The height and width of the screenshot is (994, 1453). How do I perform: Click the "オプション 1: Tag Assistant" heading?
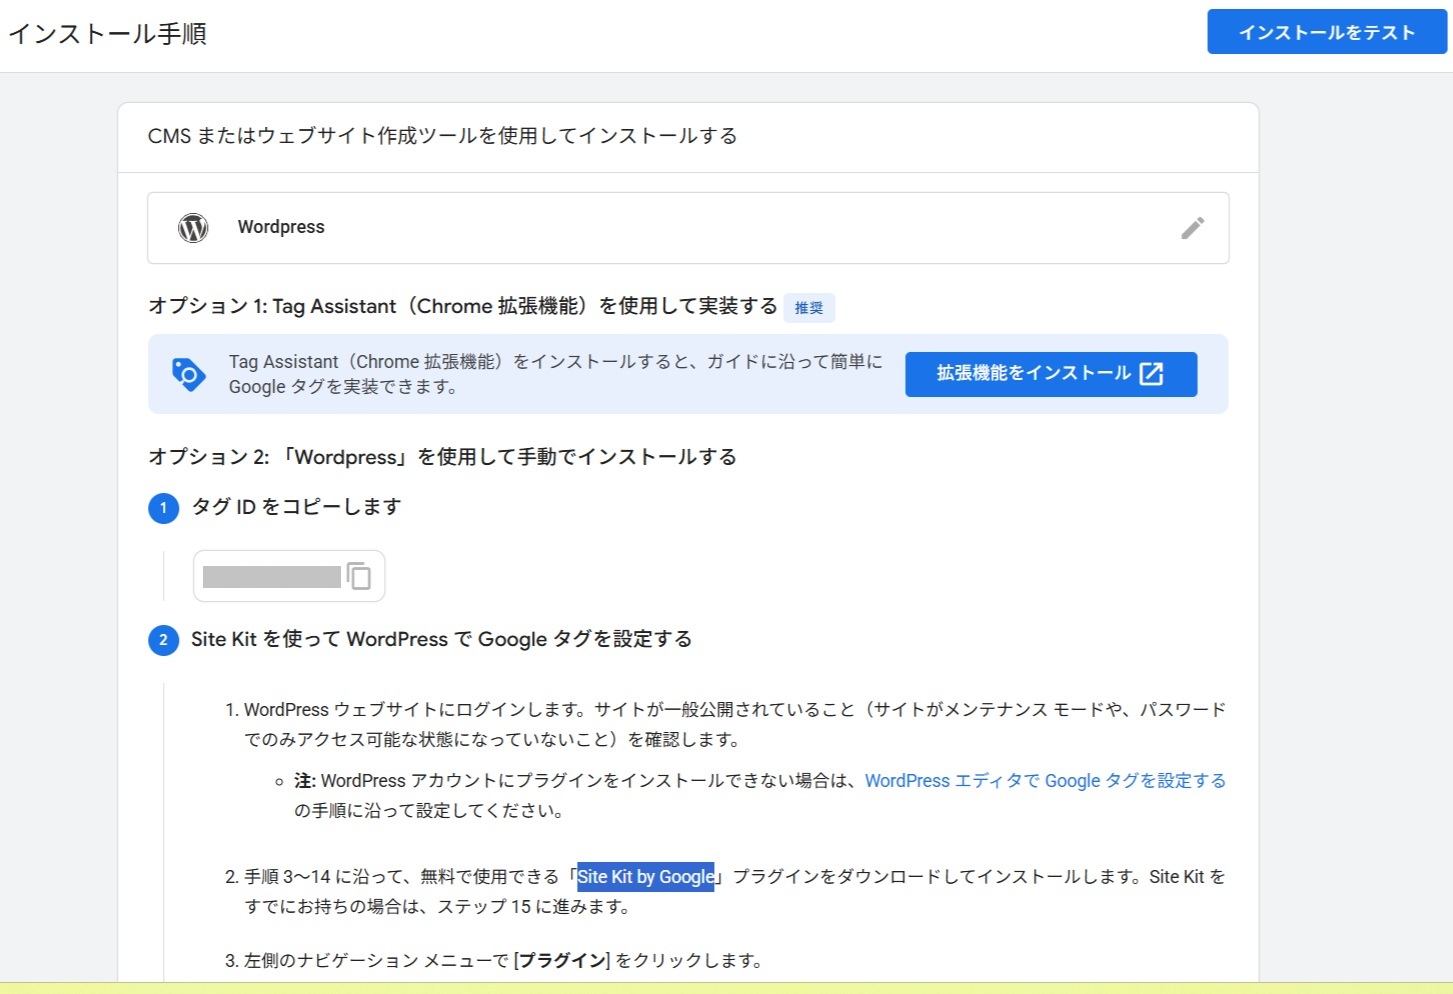(462, 306)
